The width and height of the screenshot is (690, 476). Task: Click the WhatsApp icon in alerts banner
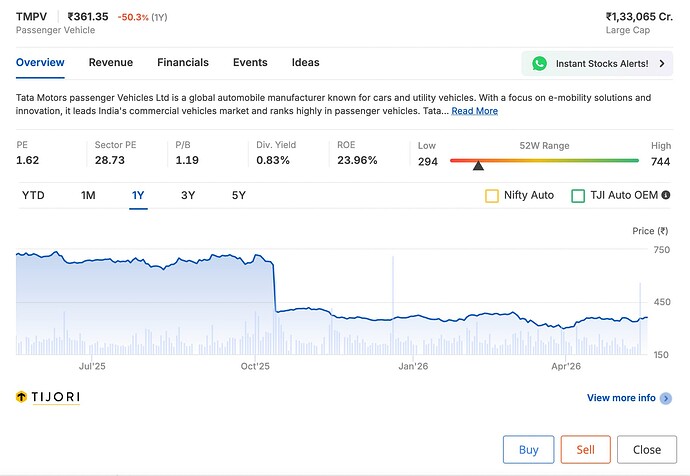539,63
